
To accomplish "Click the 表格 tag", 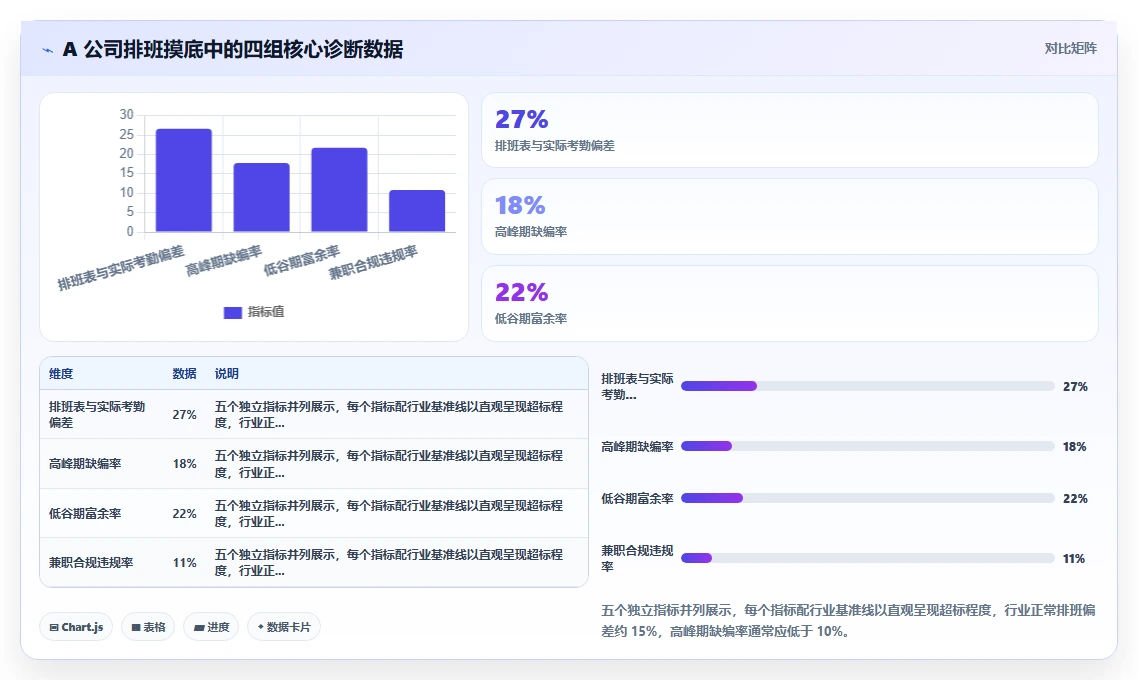I will tap(148, 627).
